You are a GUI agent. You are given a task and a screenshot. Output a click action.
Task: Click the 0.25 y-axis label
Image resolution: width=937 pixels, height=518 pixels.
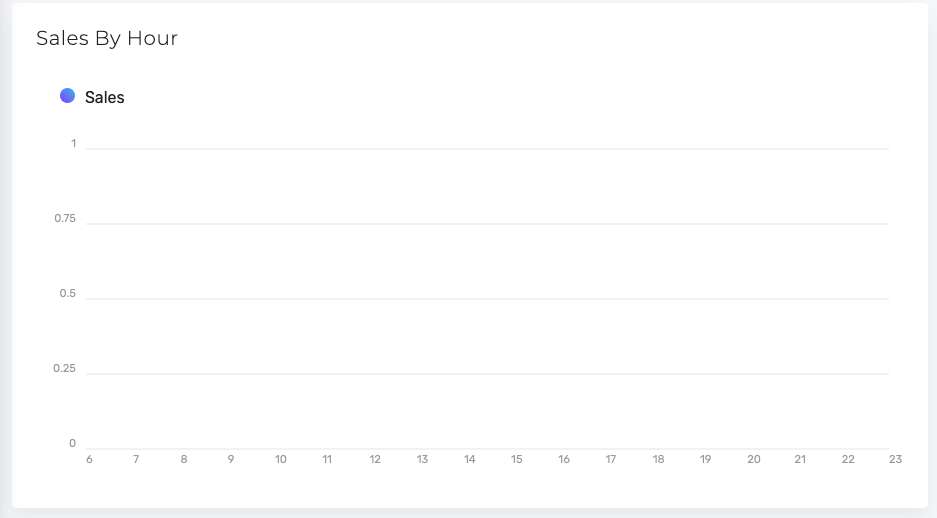point(65,369)
